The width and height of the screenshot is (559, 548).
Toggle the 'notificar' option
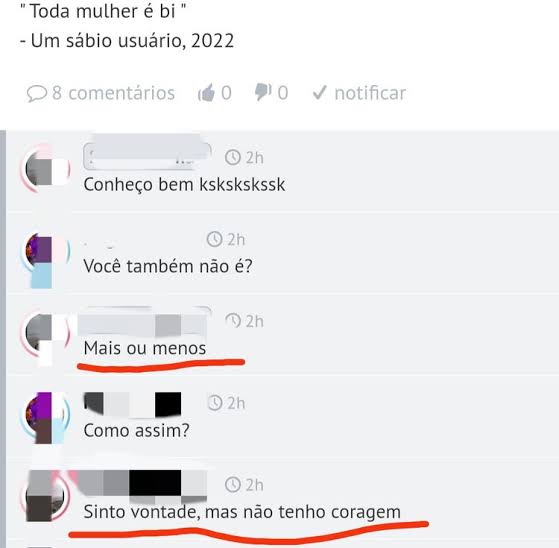359,93
